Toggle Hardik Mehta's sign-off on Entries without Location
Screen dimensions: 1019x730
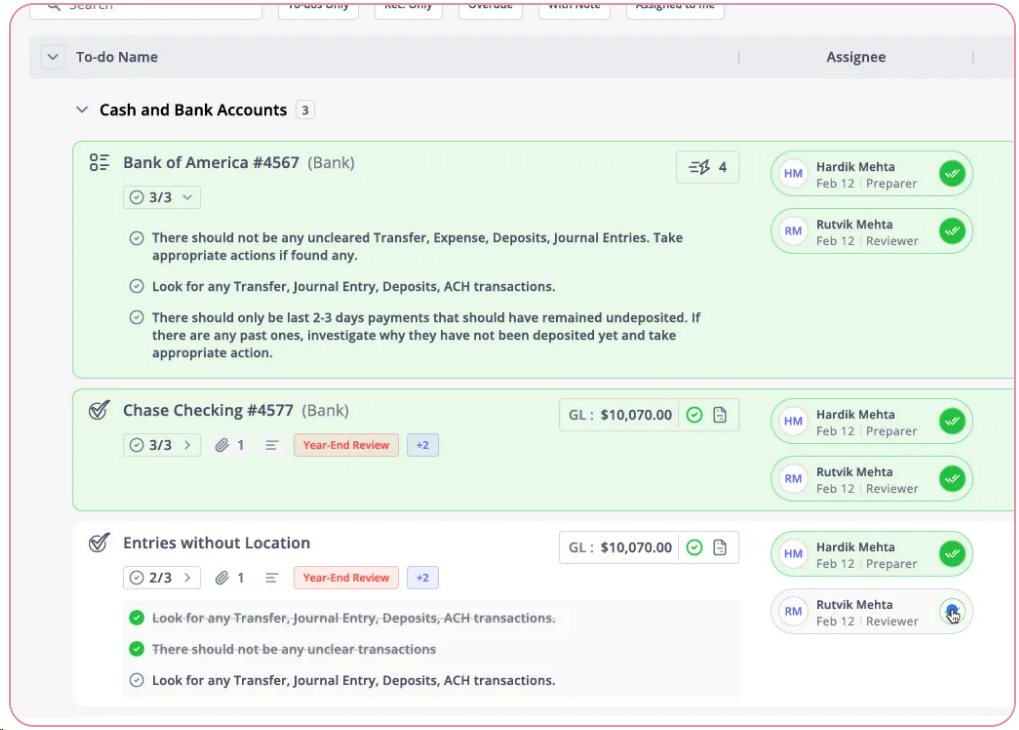click(952, 554)
